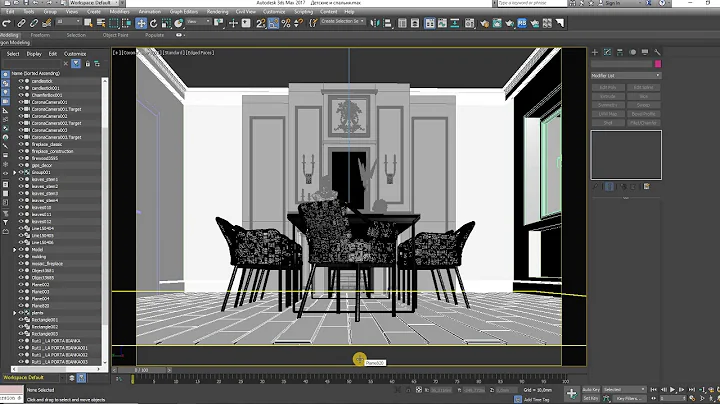Click the Set Key button
Image resolution: width=720 pixels, height=404 pixels.
pyautogui.click(x=591, y=398)
